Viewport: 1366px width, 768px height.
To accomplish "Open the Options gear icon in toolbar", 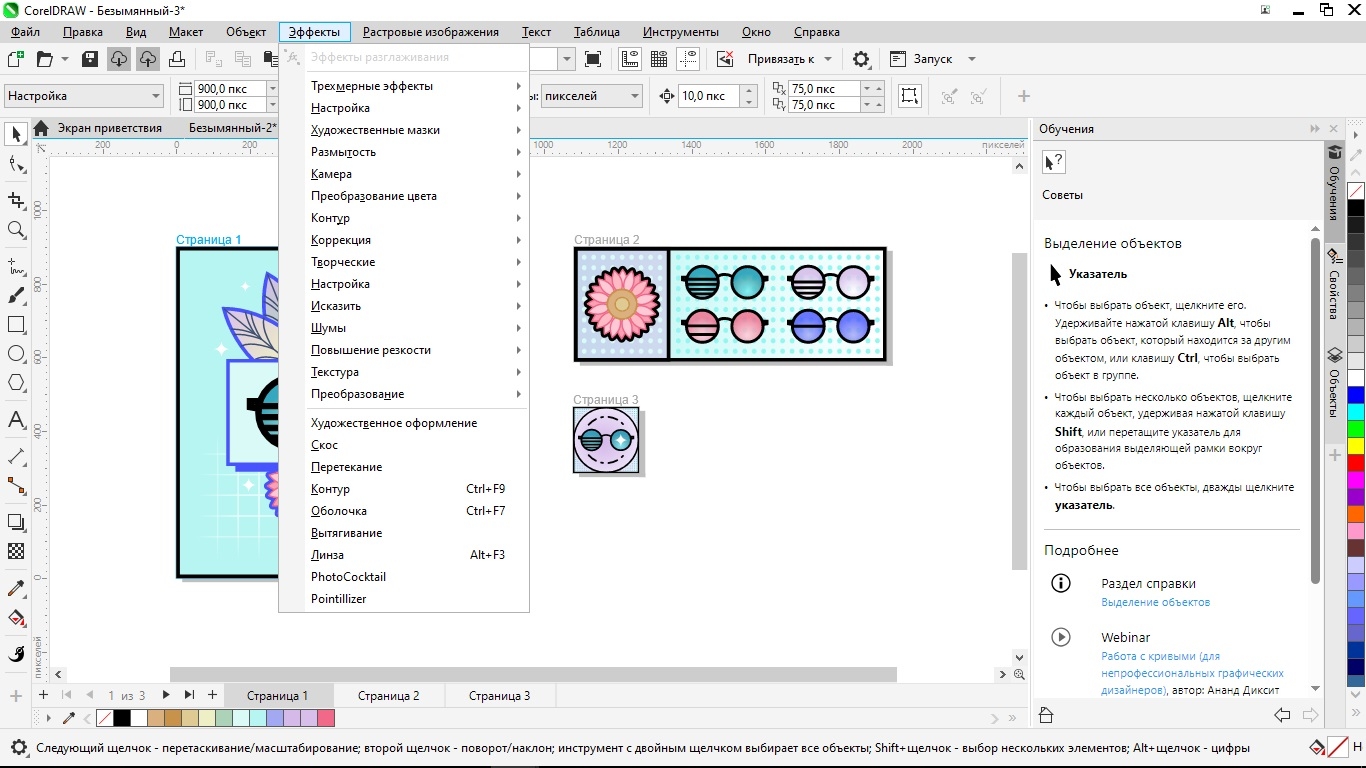I will [x=861, y=59].
